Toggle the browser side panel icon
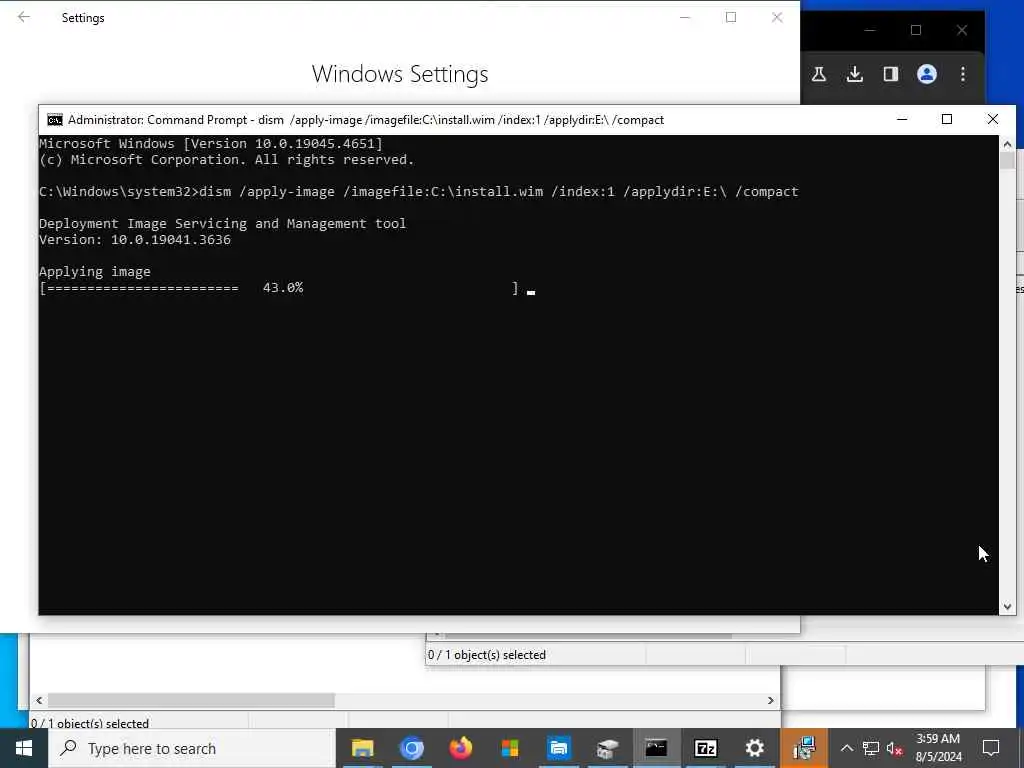 pos(891,74)
